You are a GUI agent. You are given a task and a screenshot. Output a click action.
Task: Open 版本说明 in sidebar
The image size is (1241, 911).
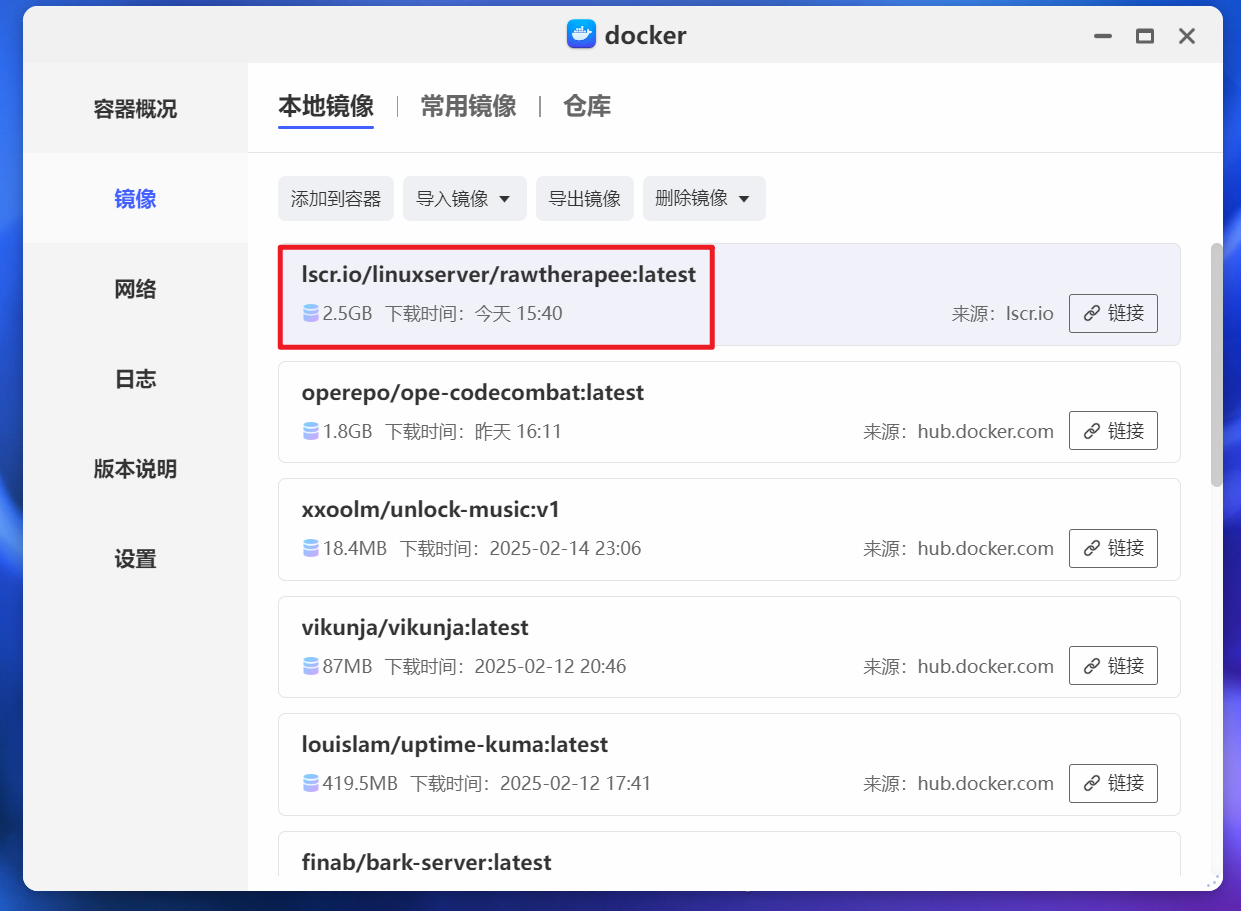tap(135, 469)
